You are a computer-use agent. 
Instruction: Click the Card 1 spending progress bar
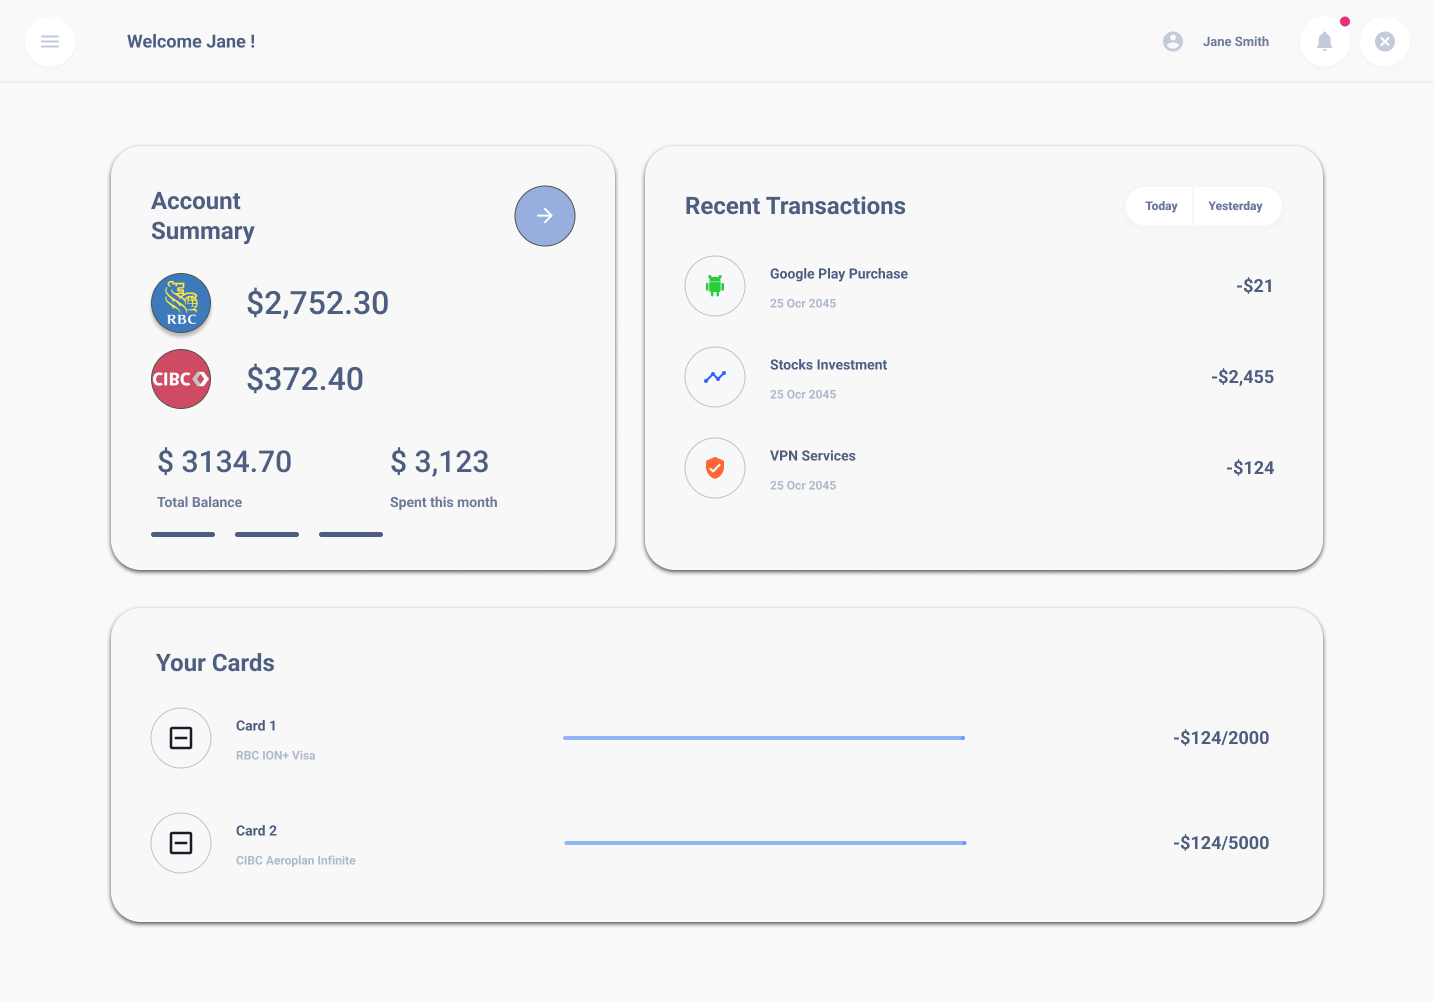pyautogui.click(x=764, y=738)
